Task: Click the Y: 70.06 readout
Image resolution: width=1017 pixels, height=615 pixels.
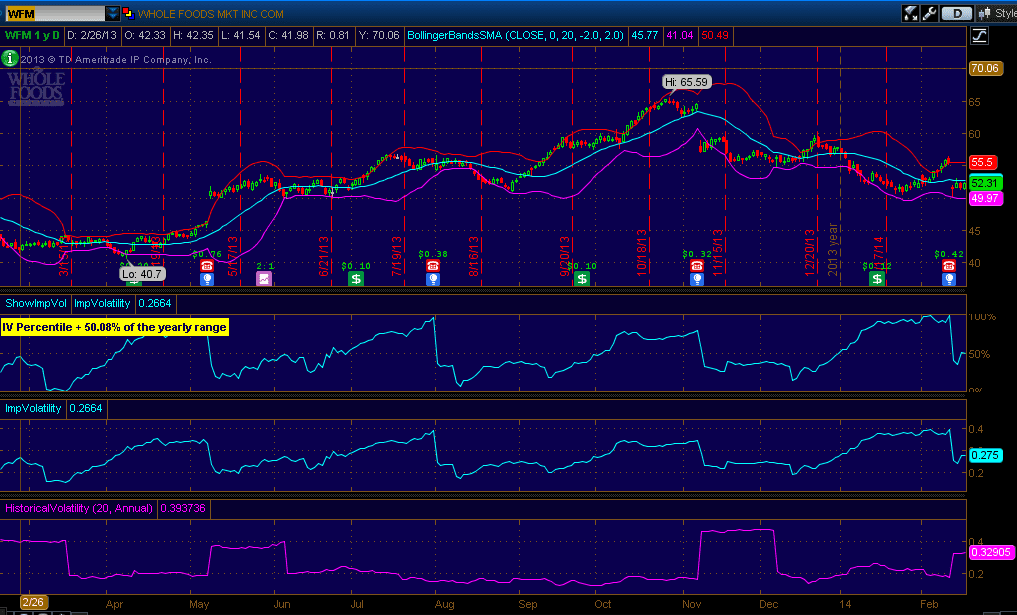Action: click(379, 35)
